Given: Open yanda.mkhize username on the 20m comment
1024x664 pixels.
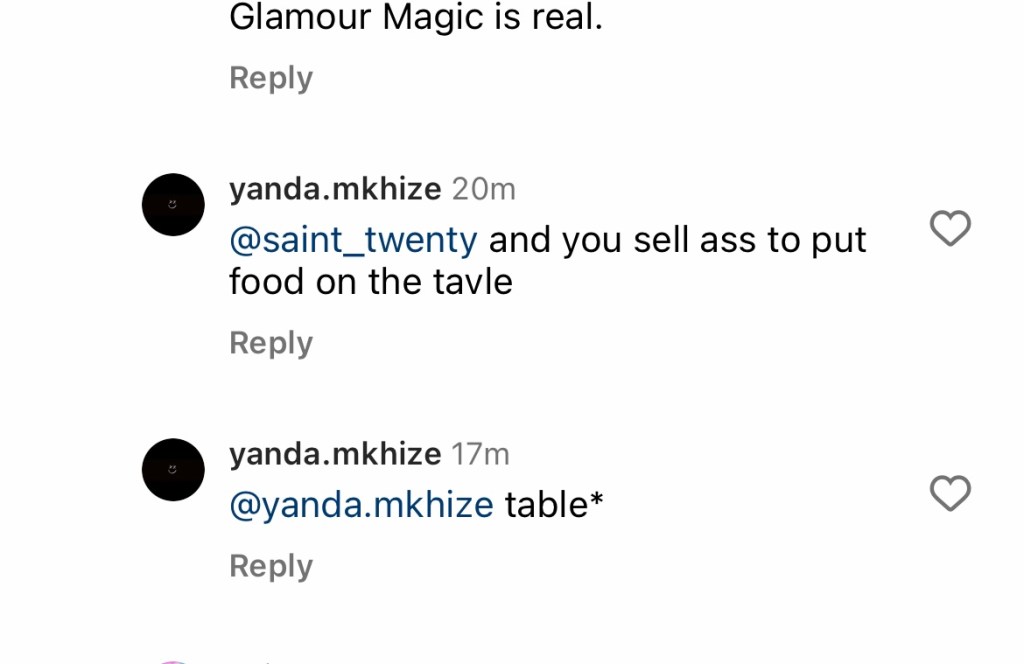Looking at the screenshot, I should coord(335,189).
